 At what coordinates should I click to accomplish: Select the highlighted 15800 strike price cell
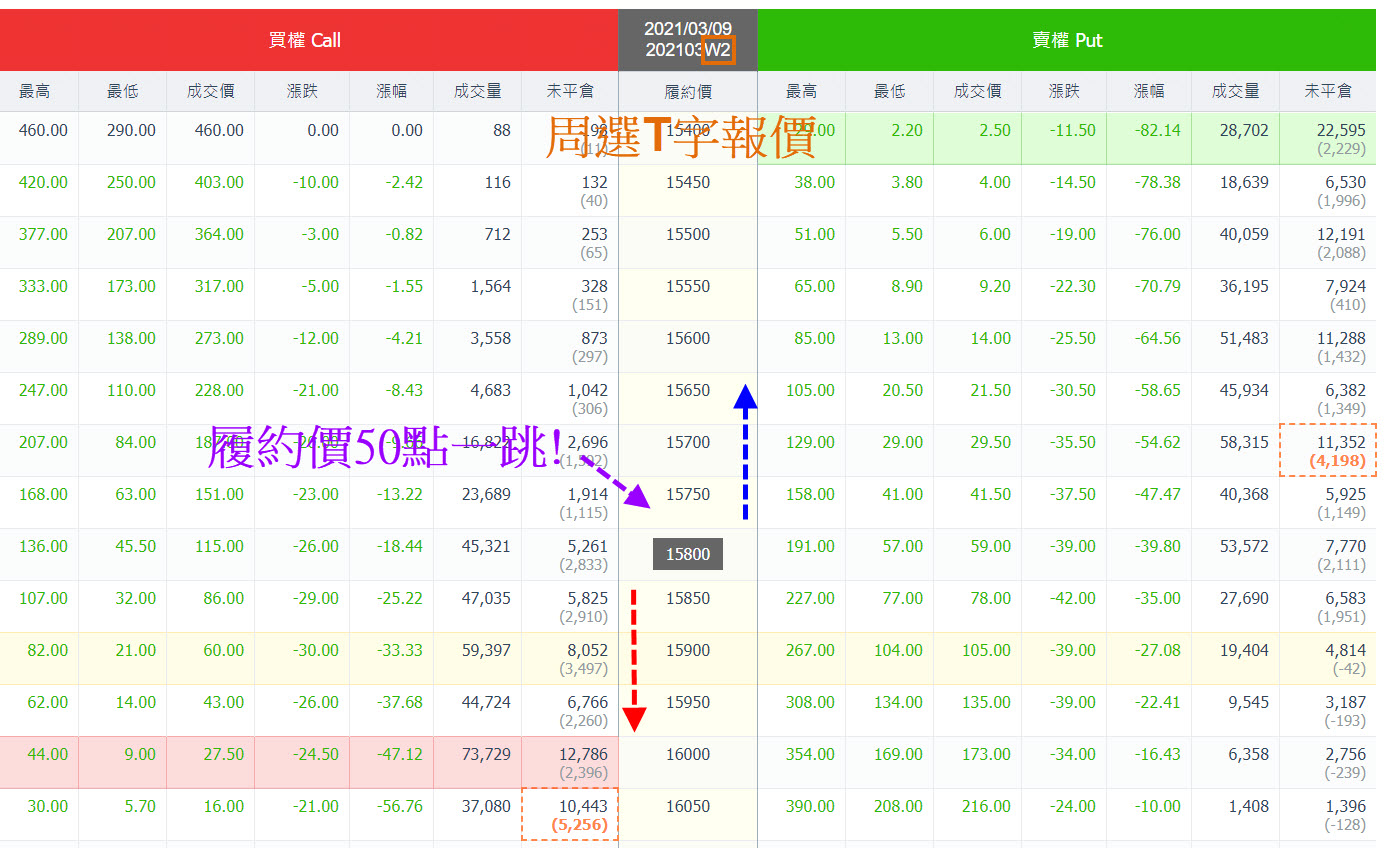(x=687, y=552)
